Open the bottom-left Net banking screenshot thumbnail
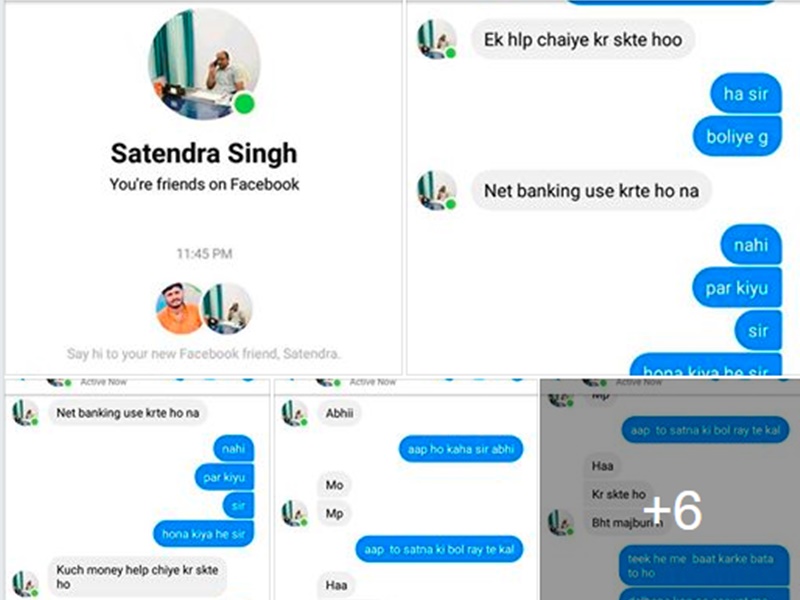Viewport: 800px width, 600px height. 137,489
